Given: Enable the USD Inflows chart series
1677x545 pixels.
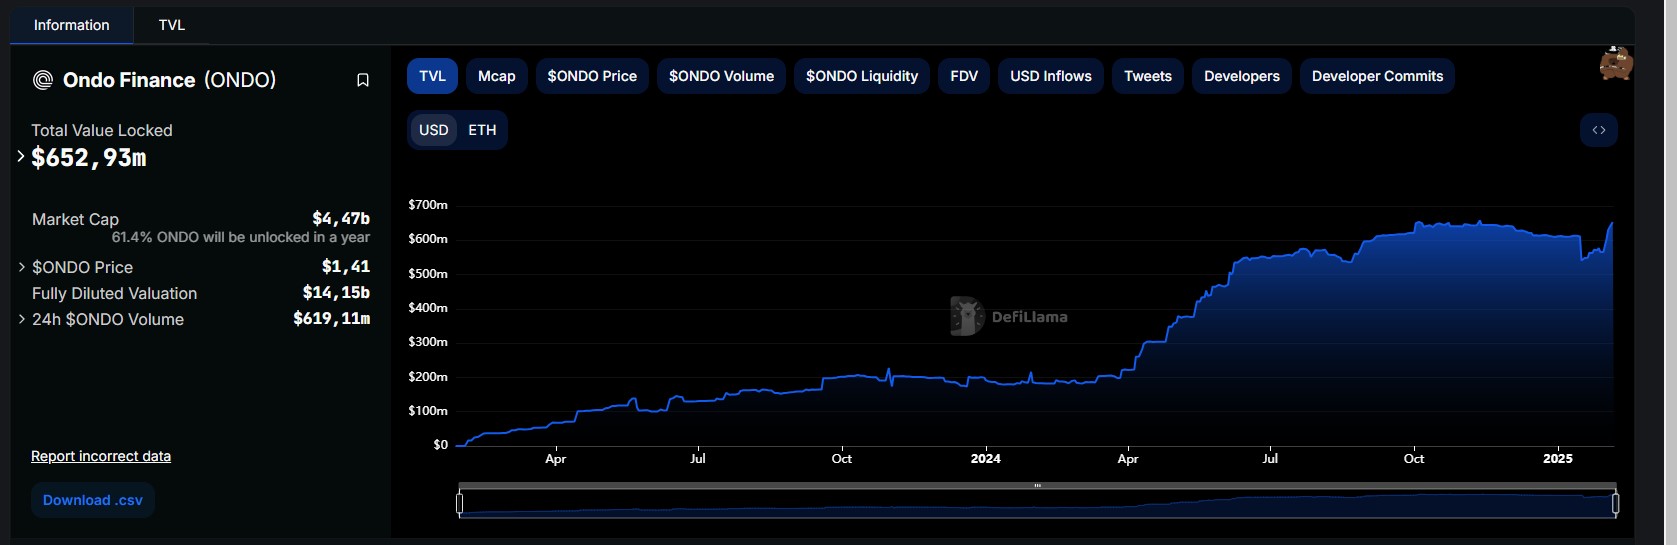Looking at the screenshot, I should 1051,76.
